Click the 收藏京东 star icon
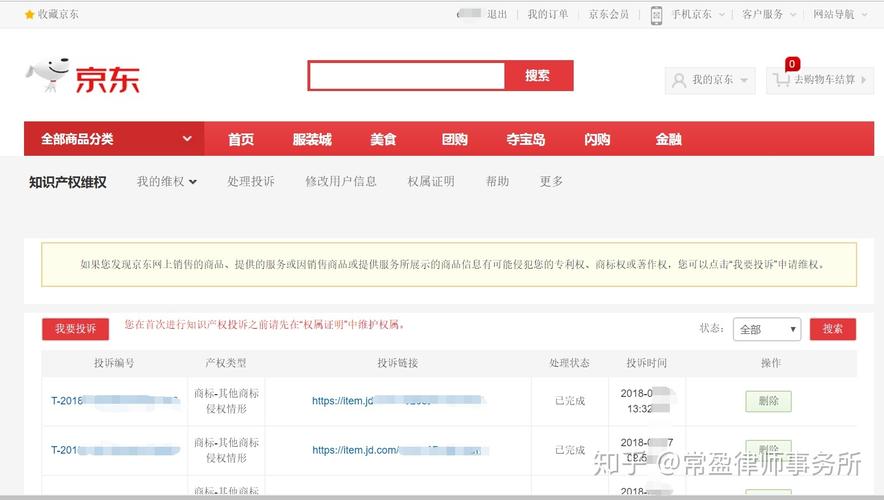Screen dimensions: 884x500 tap(29, 15)
